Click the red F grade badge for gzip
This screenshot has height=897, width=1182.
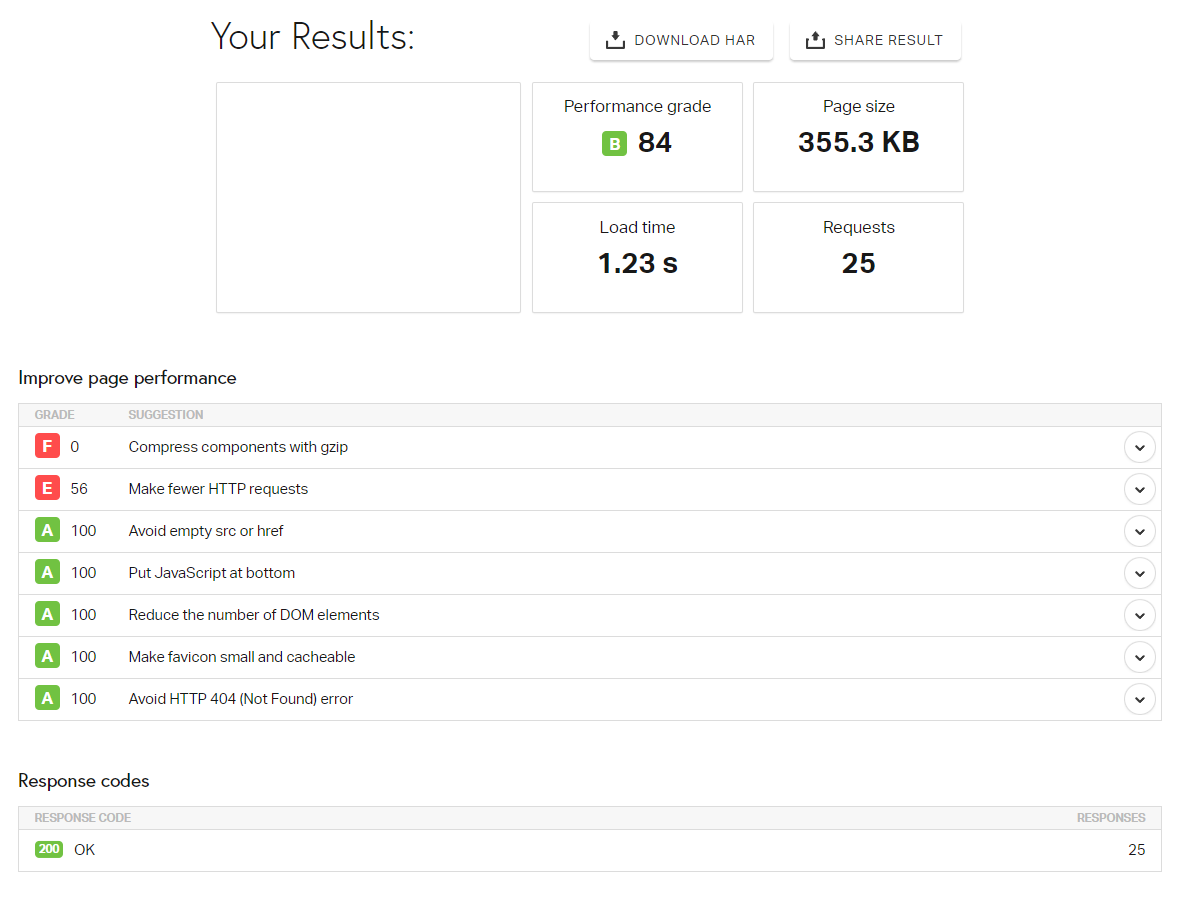point(47,445)
